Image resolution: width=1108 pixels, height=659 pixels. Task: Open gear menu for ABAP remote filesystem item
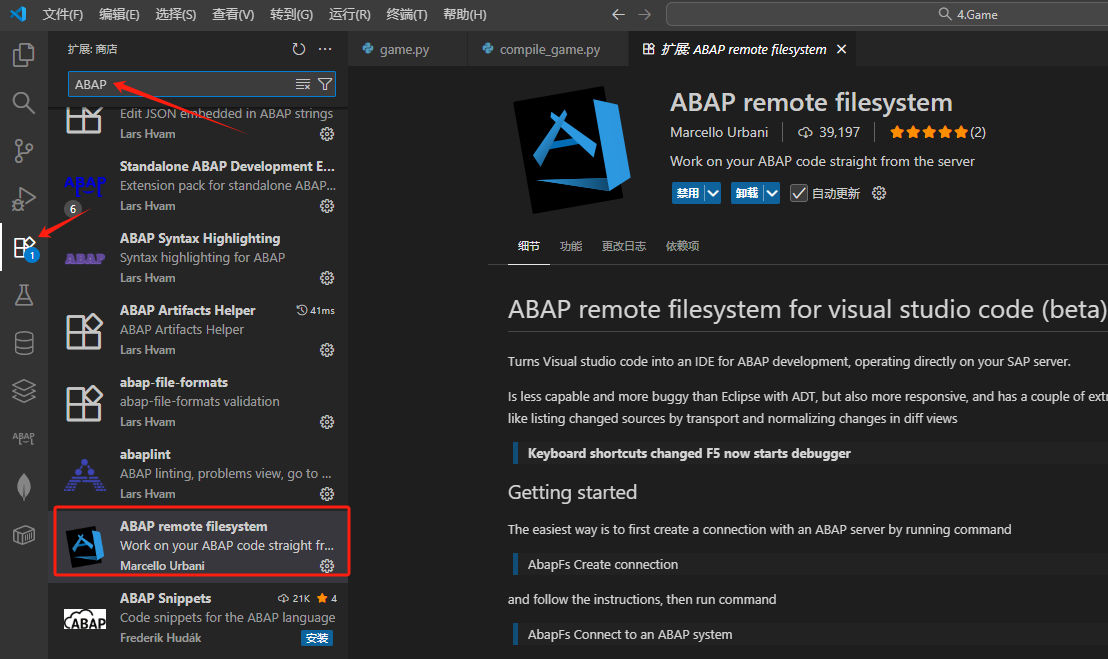coord(326,566)
